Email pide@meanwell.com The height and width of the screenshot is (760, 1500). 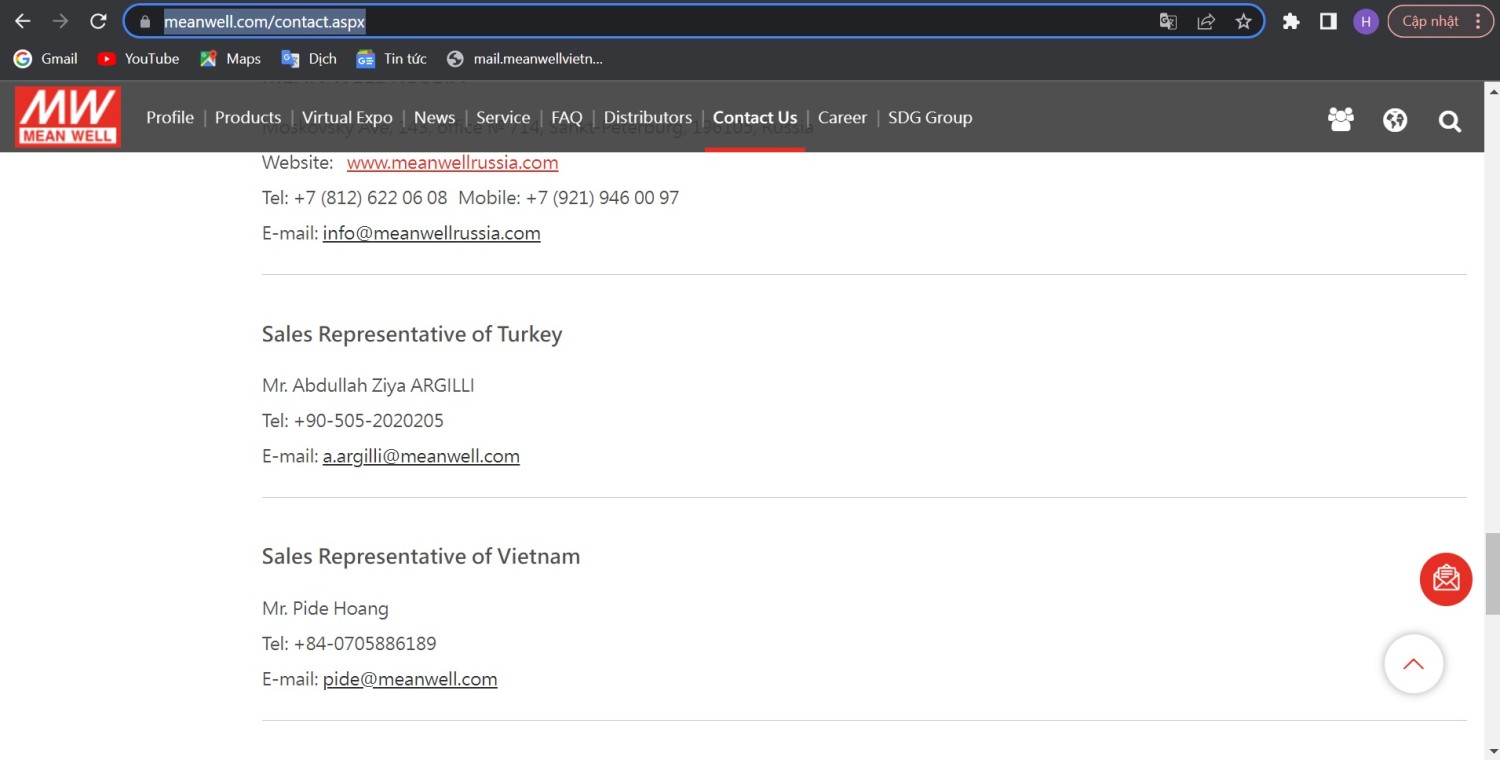tap(410, 679)
